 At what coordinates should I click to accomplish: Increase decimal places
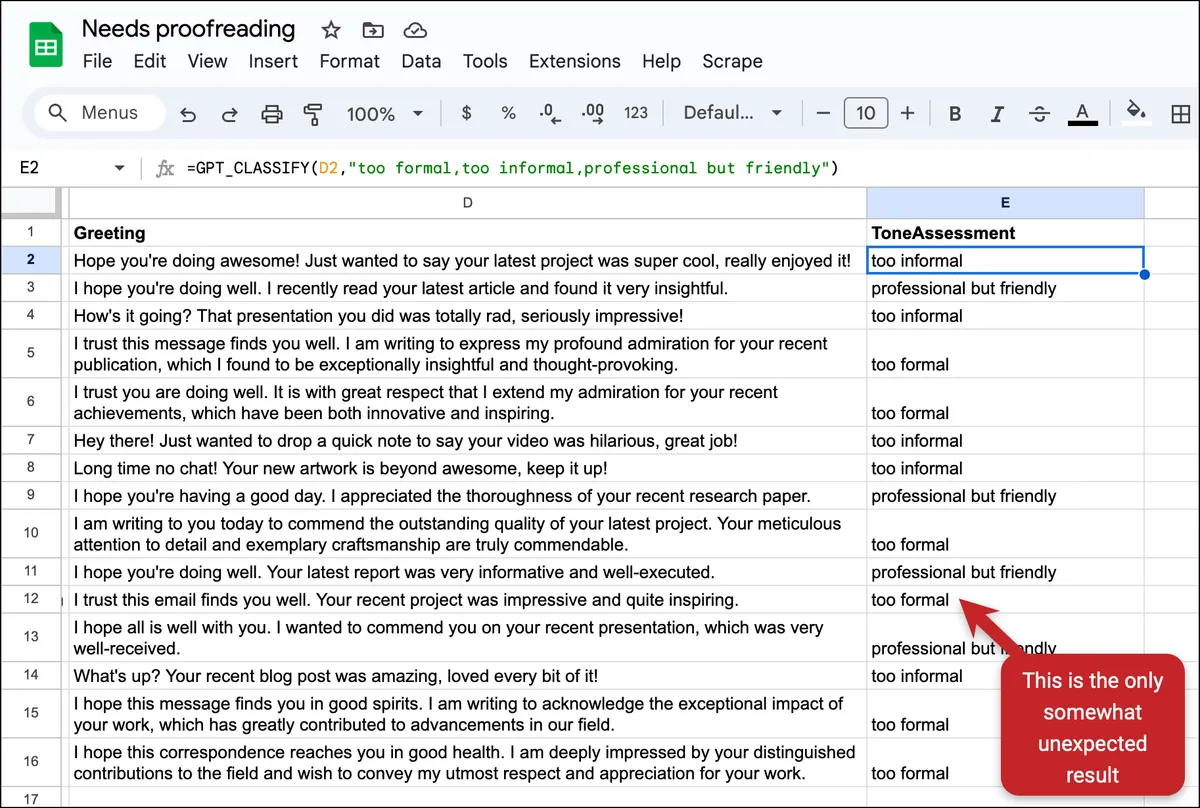click(593, 113)
